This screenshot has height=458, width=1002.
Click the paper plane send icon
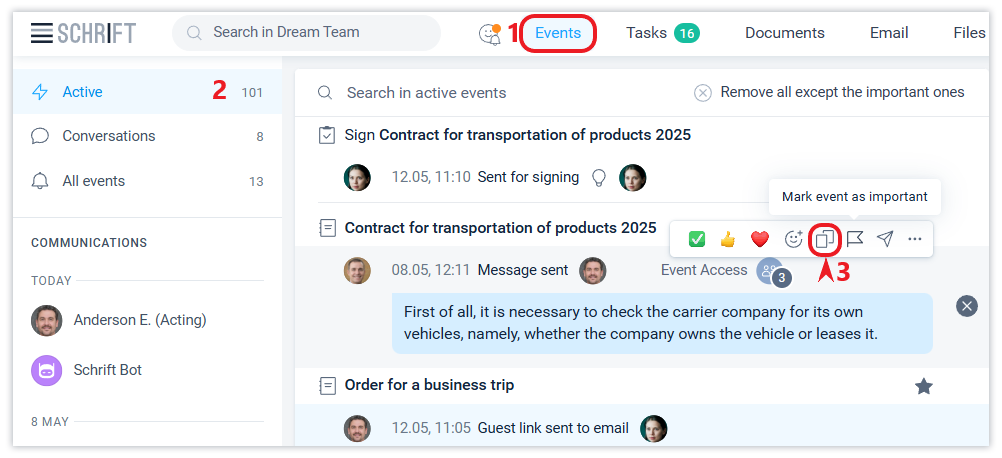(x=885, y=239)
